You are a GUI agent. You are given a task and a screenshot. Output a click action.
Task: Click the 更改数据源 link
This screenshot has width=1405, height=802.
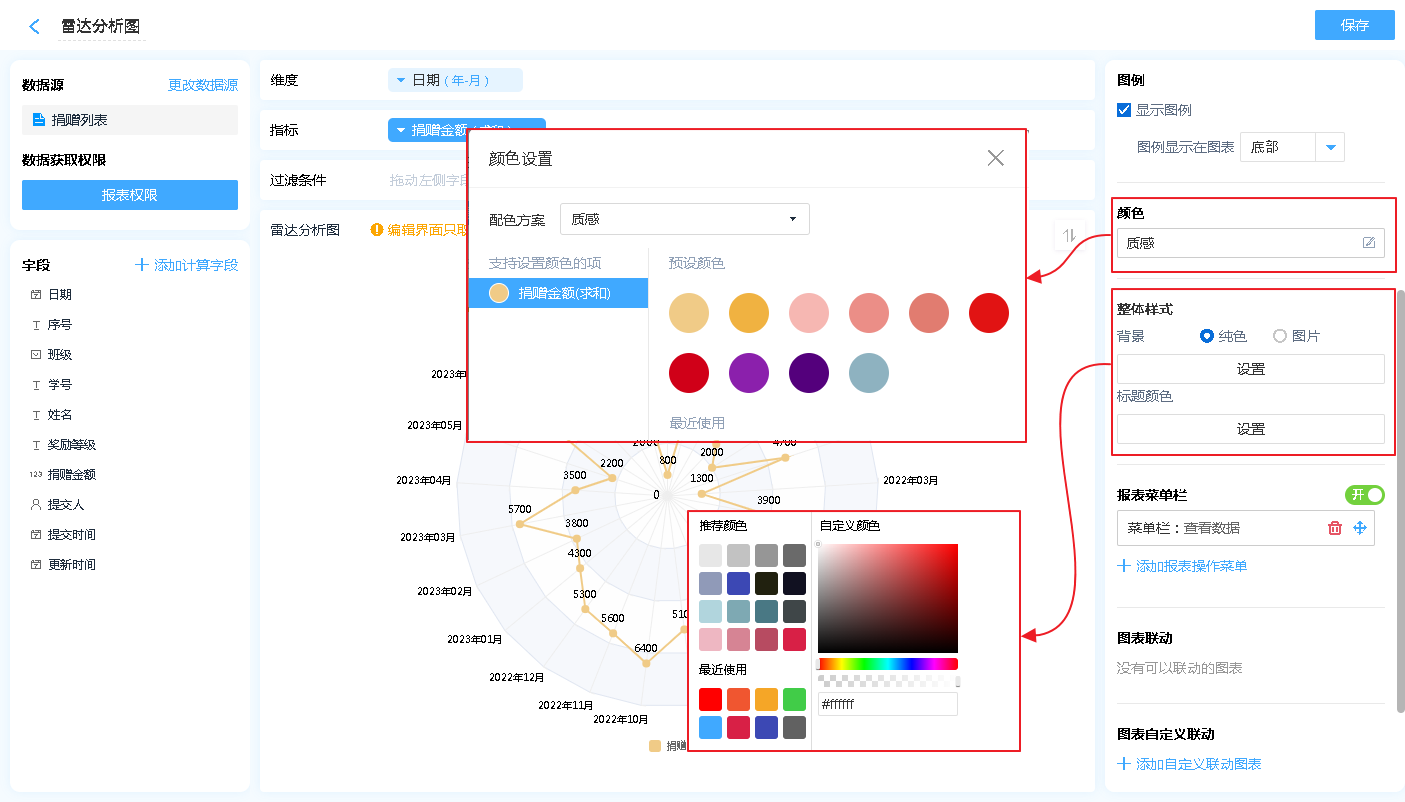[x=202, y=86]
